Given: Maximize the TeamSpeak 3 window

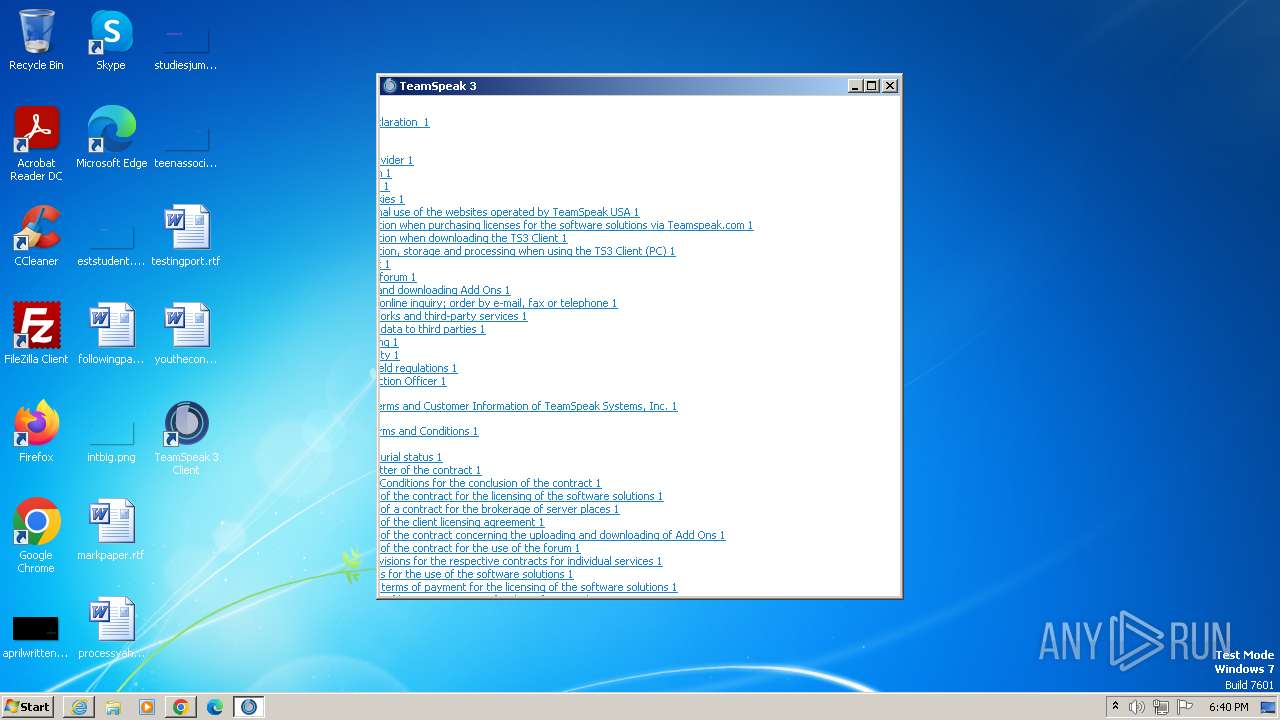Looking at the screenshot, I should [871, 86].
